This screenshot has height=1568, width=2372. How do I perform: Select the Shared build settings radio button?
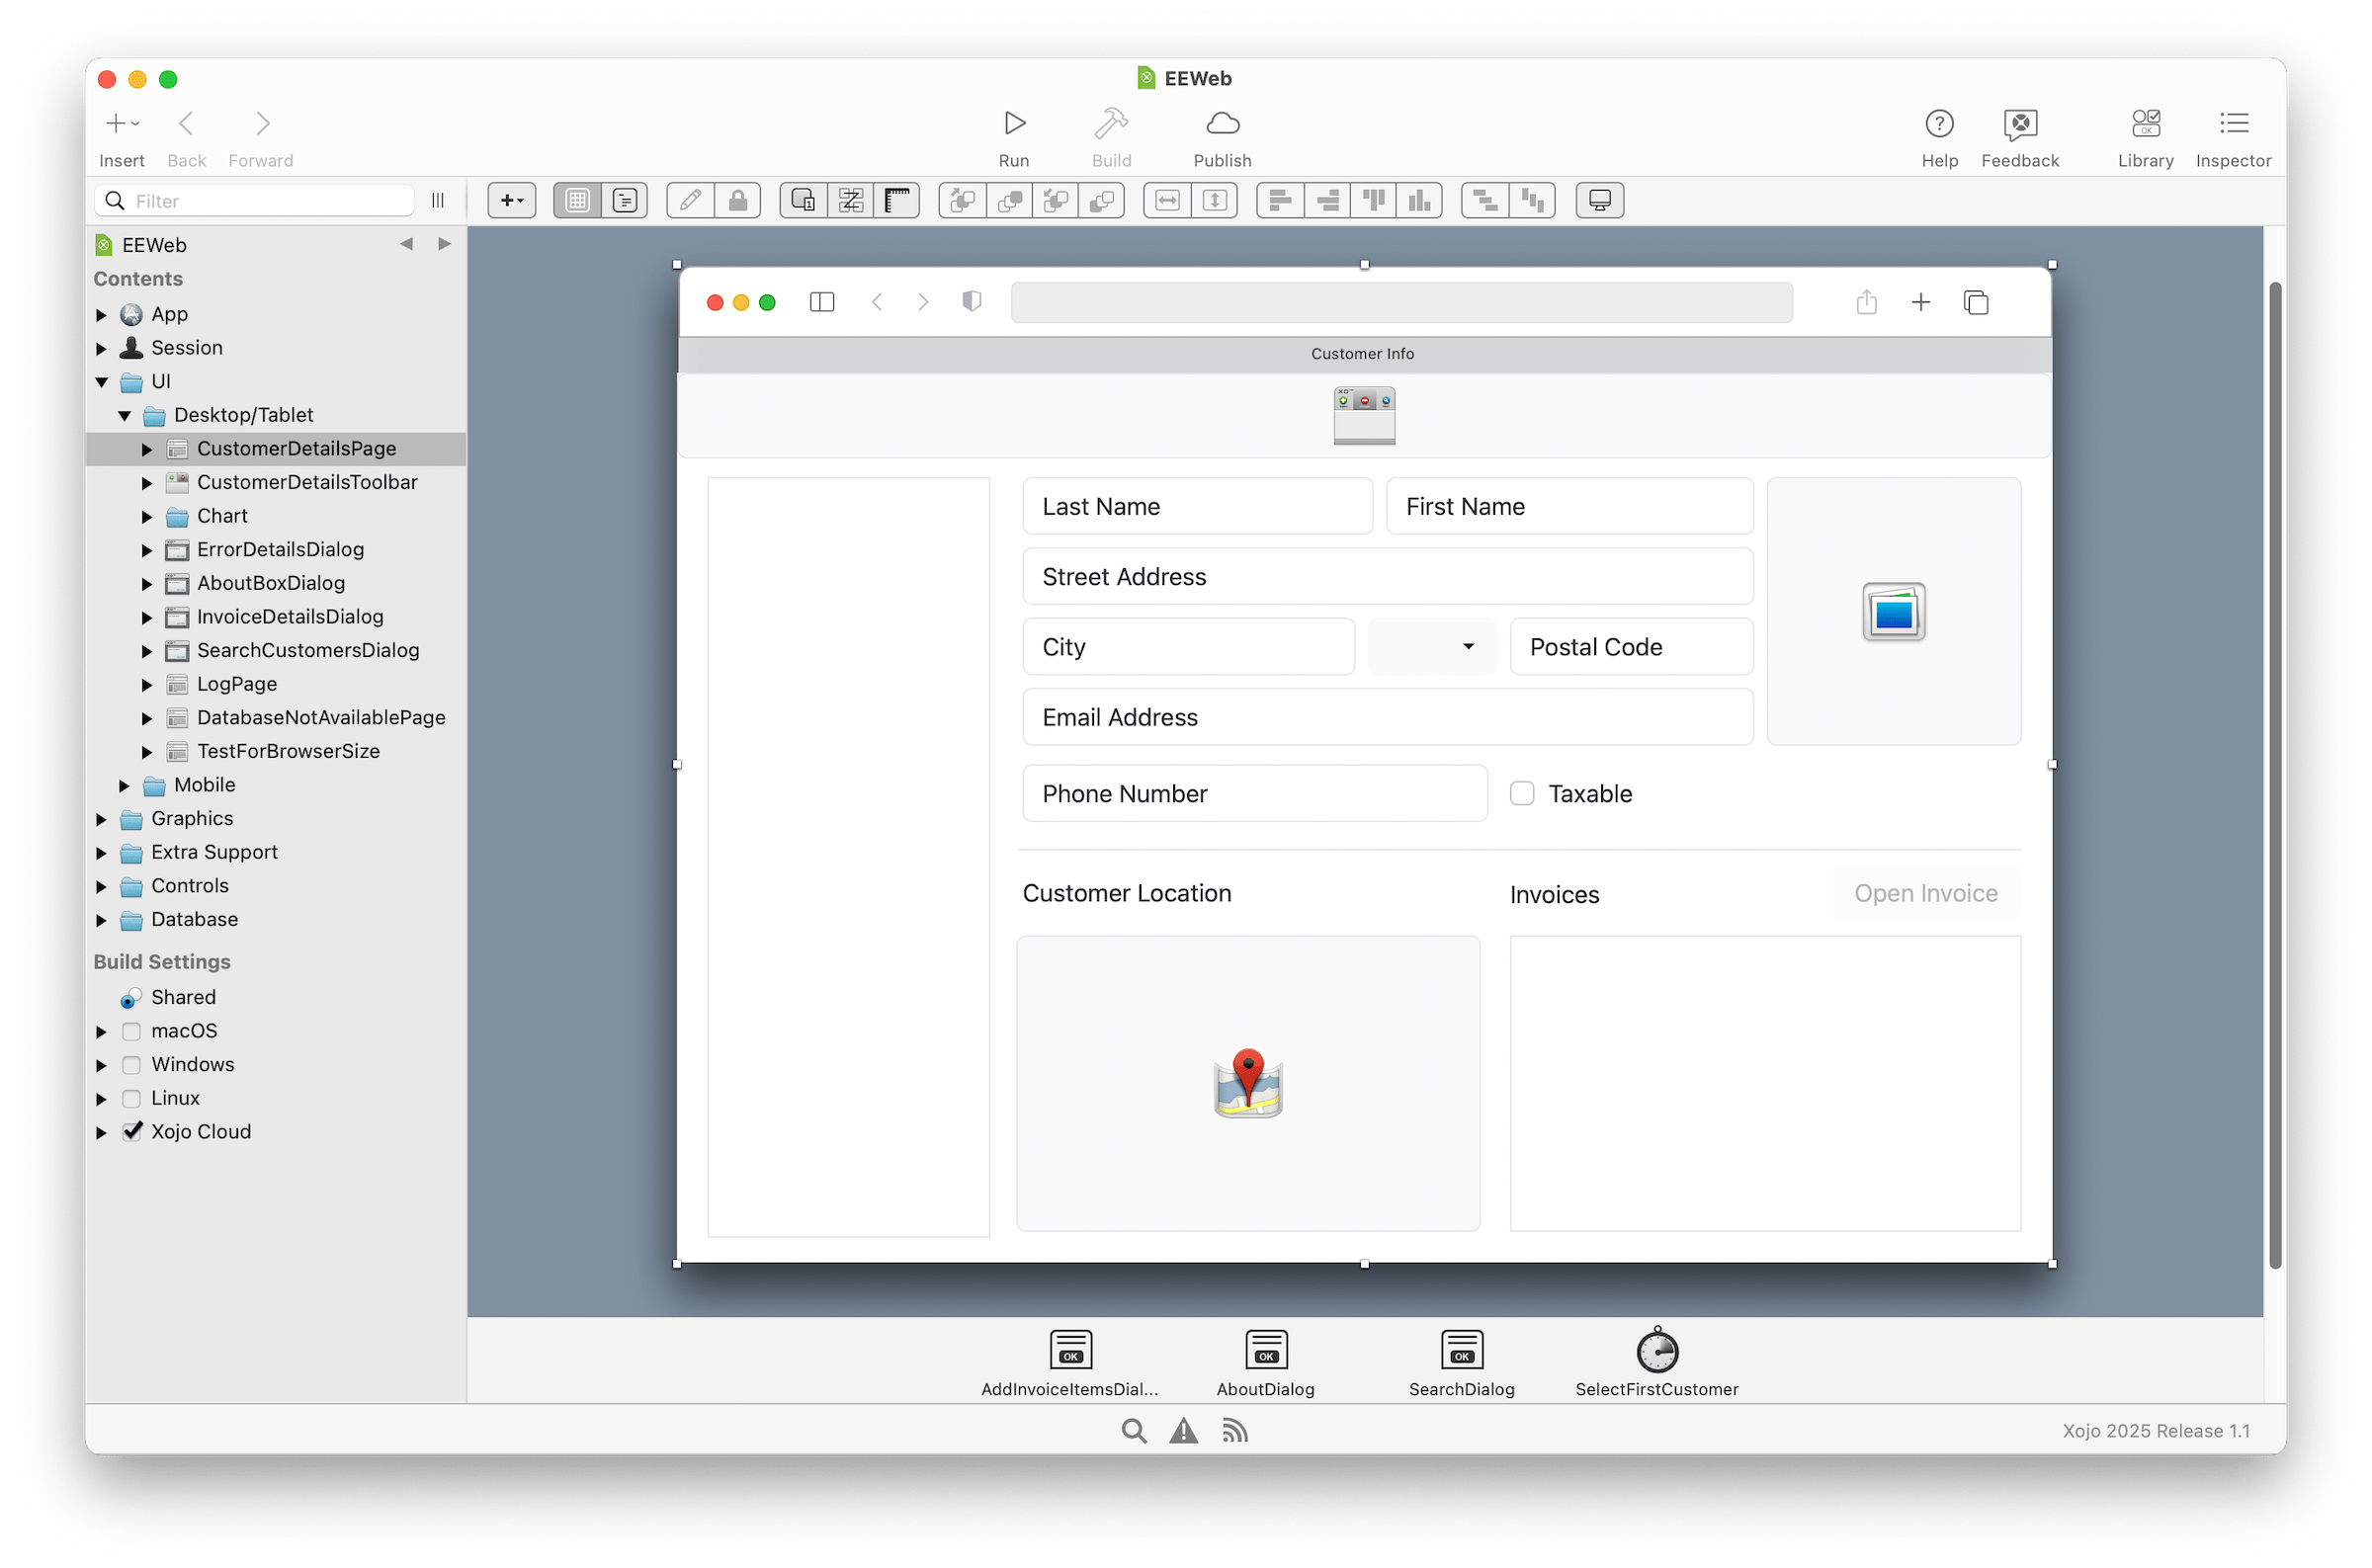coord(129,997)
